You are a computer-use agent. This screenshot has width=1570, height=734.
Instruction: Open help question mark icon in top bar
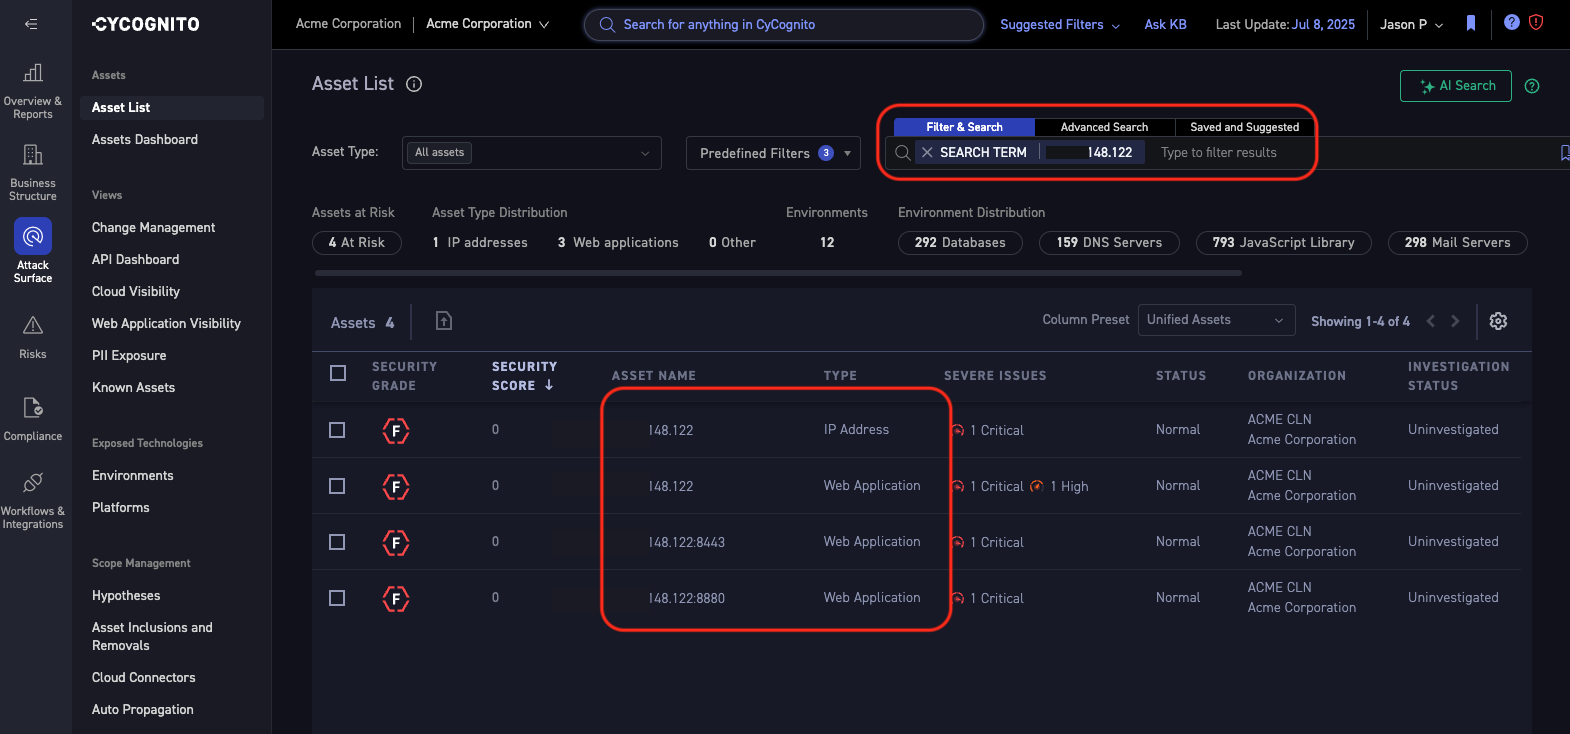tap(1512, 22)
